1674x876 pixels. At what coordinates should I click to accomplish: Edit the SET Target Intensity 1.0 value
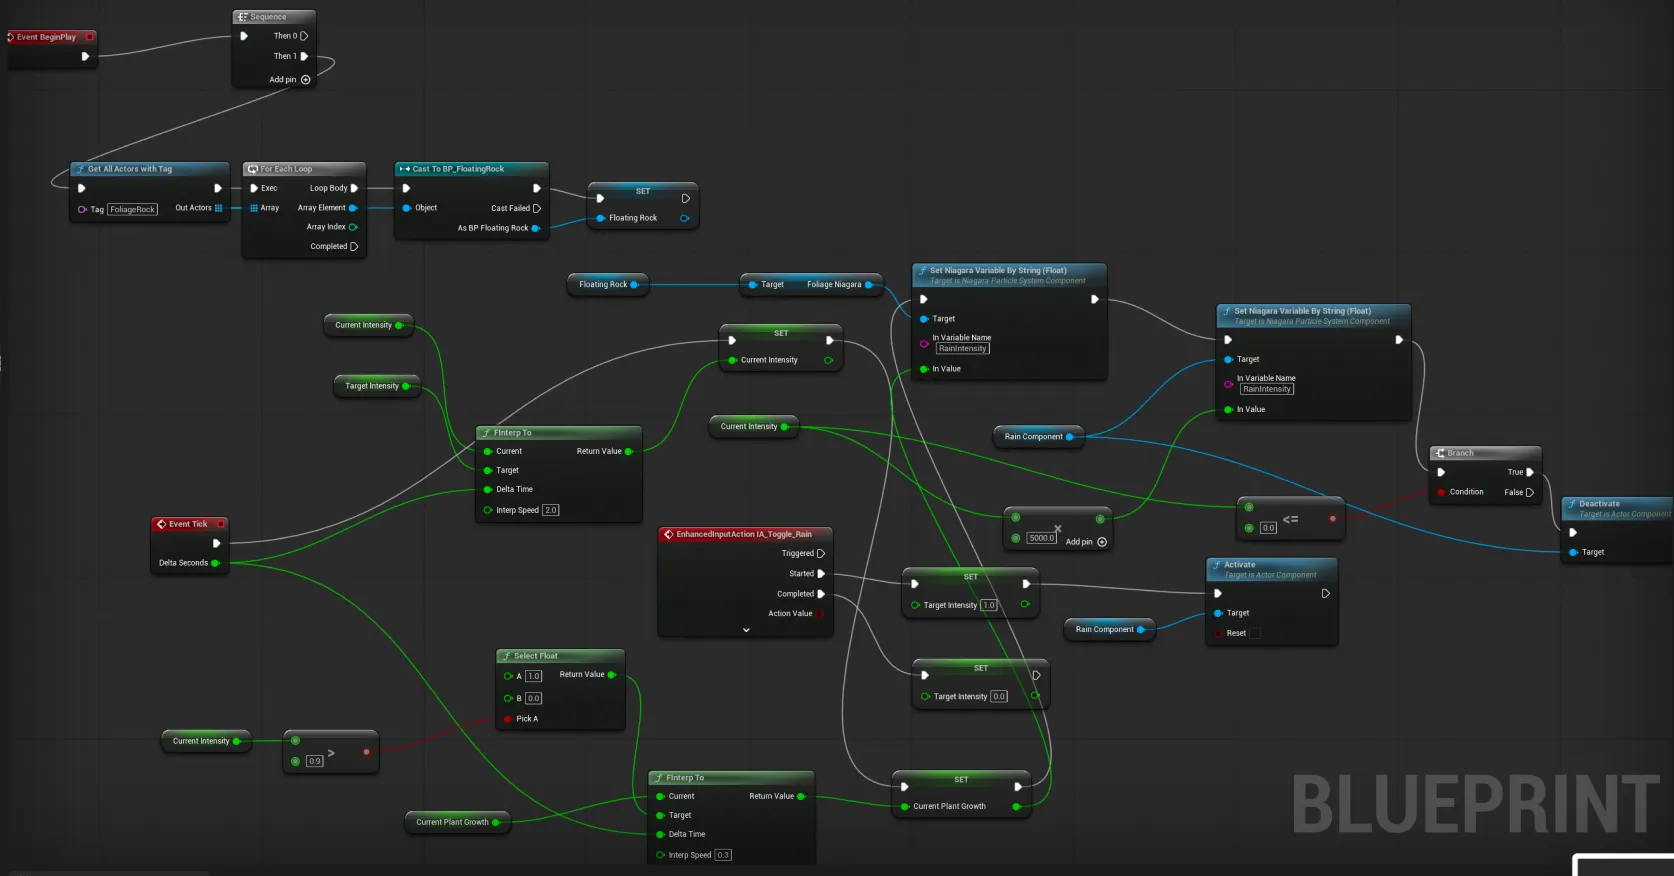click(989, 605)
